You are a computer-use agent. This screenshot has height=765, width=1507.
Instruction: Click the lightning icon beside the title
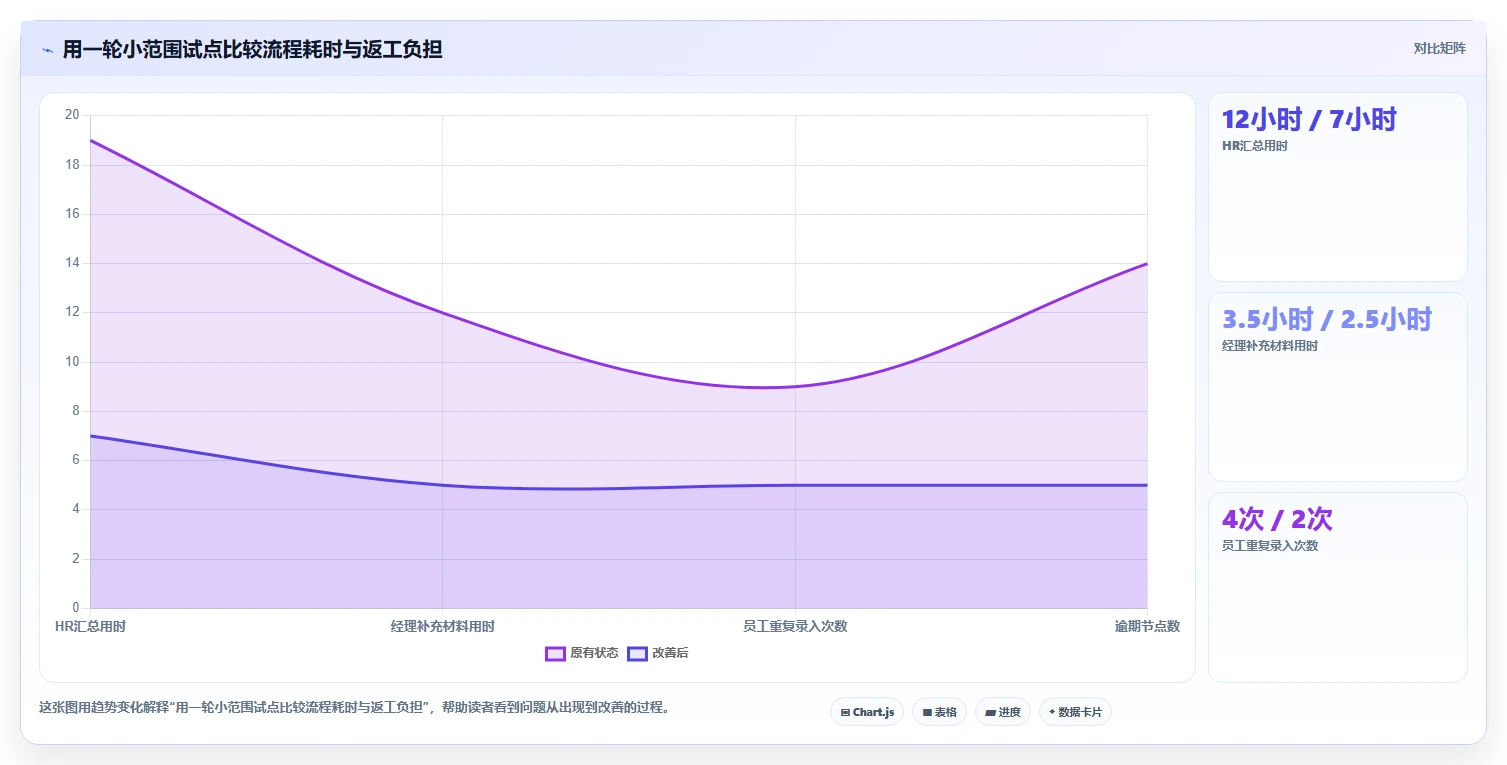coord(47,49)
